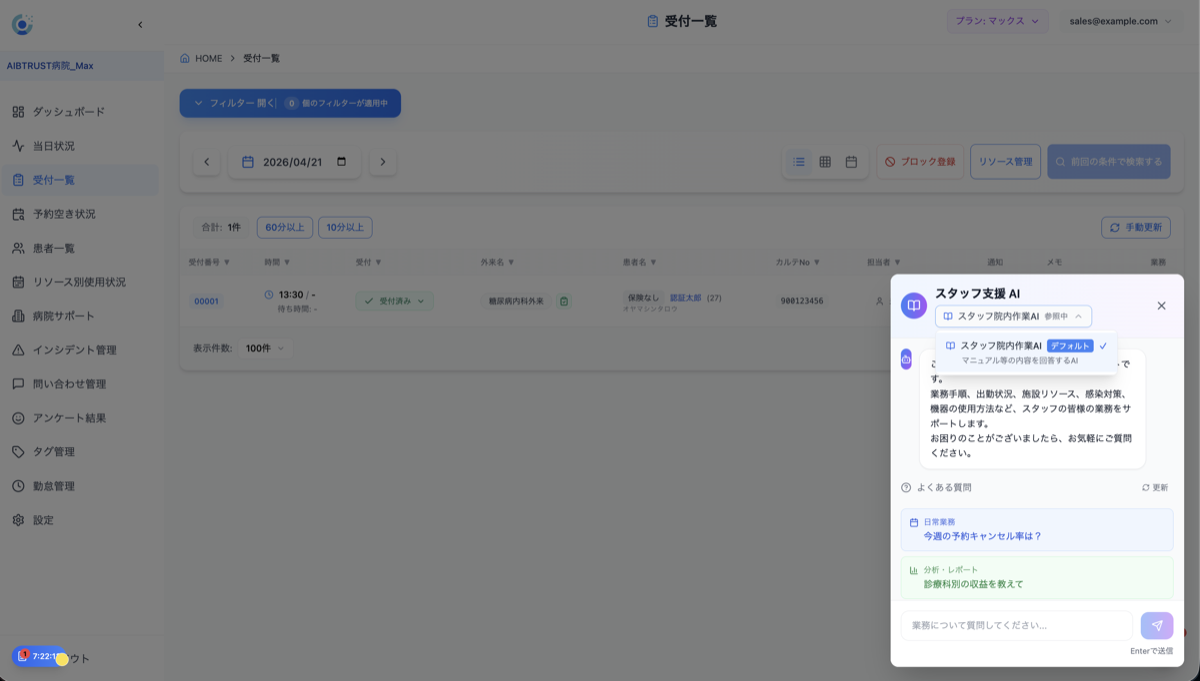
Task: Go to next date arrow
Action: (x=383, y=162)
